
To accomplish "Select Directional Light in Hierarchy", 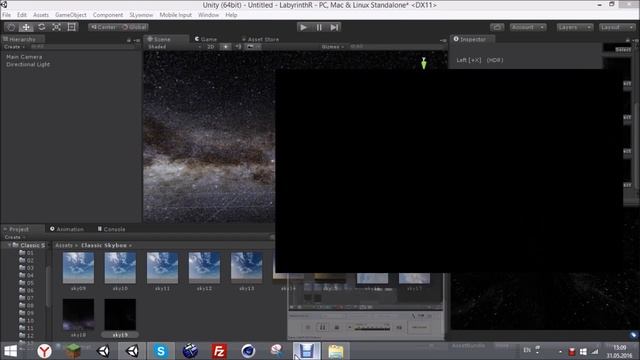I will tap(28, 64).
